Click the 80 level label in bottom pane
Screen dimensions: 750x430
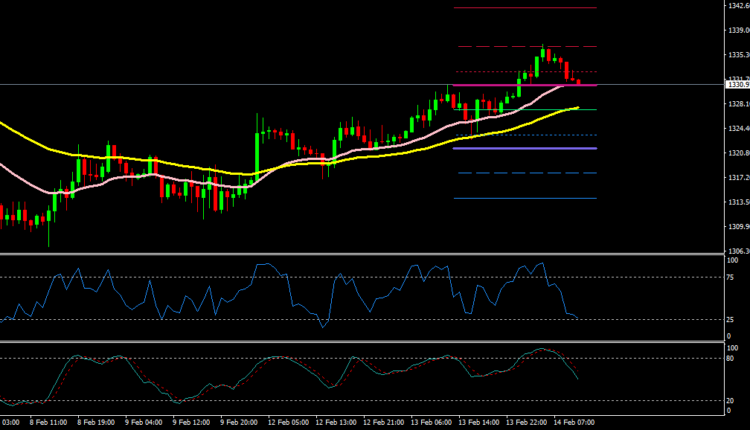click(x=730, y=358)
